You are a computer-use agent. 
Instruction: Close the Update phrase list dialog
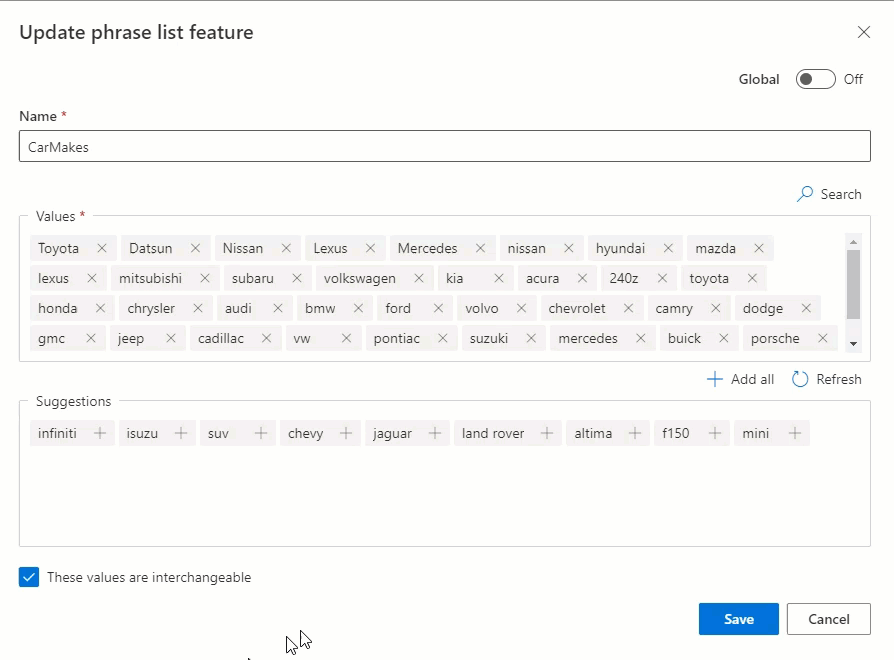[x=864, y=32]
